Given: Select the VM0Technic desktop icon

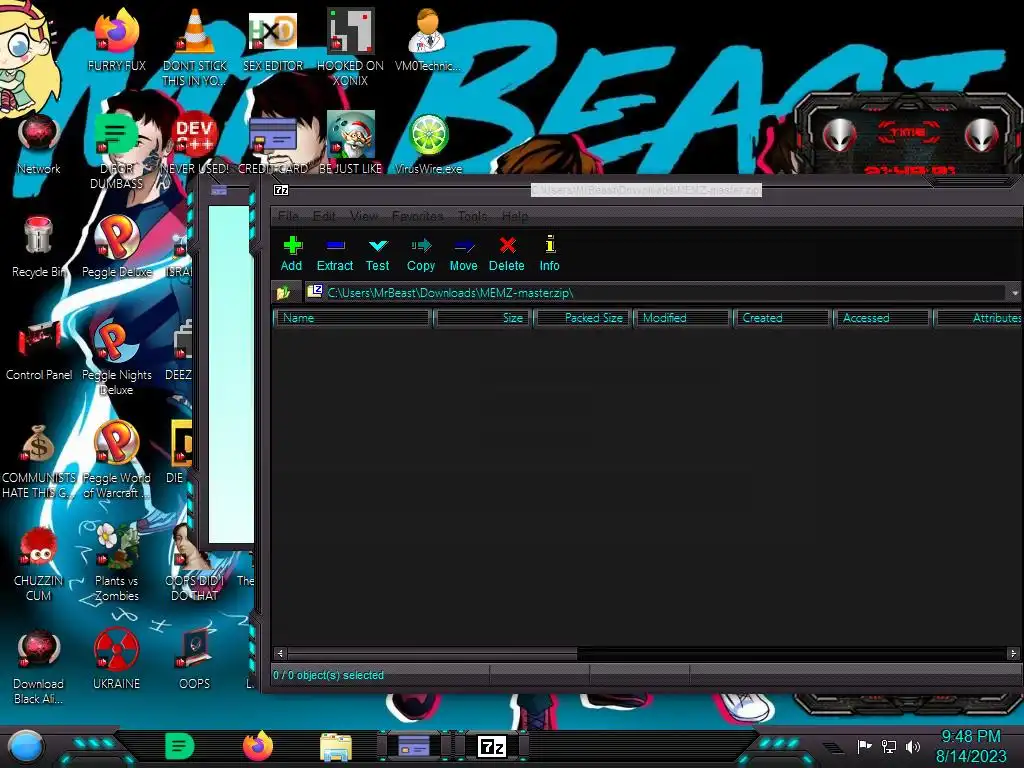Looking at the screenshot, I should tap(428, 40).
